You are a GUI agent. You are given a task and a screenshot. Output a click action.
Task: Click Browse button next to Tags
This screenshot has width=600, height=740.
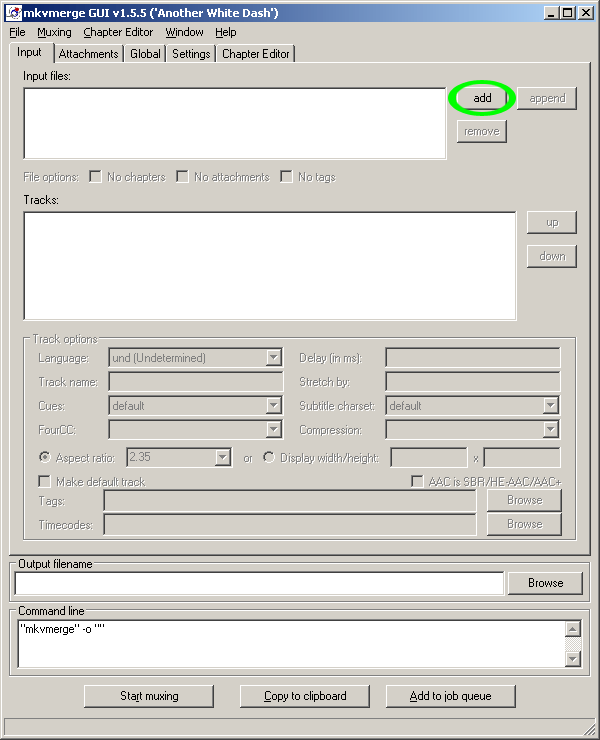(x=524, y=500)
